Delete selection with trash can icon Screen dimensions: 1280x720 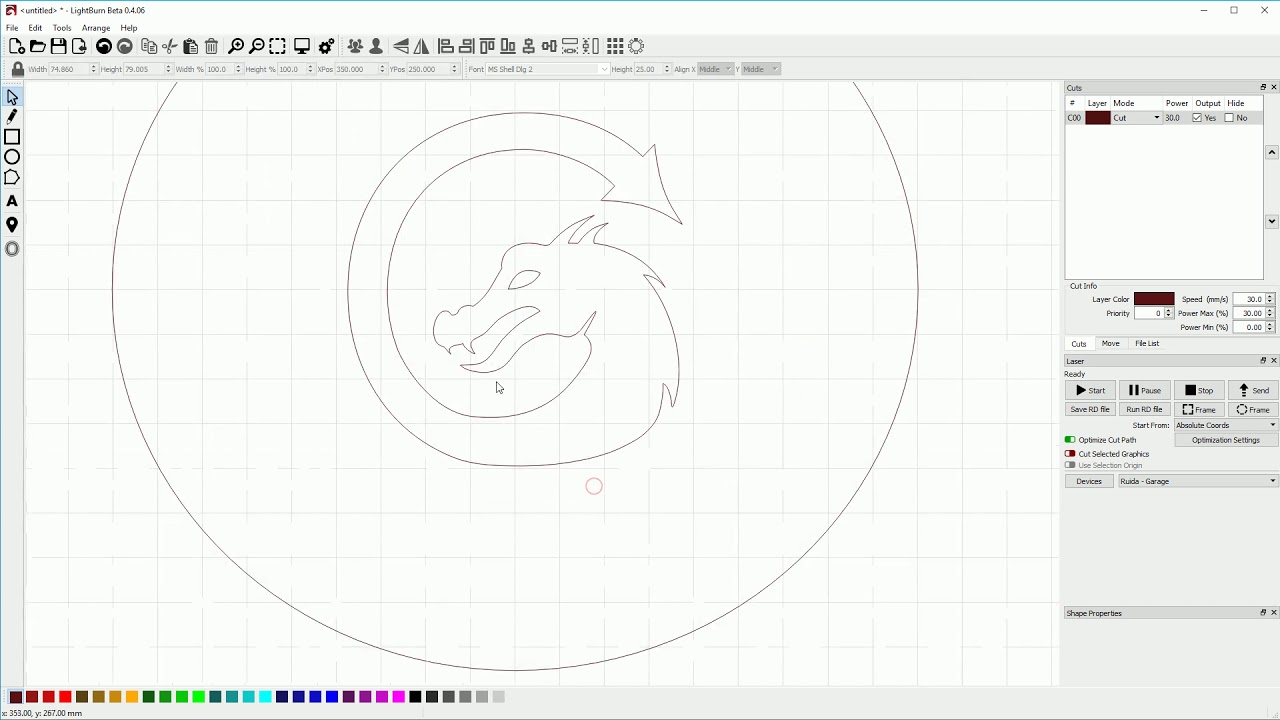point(212,46)
